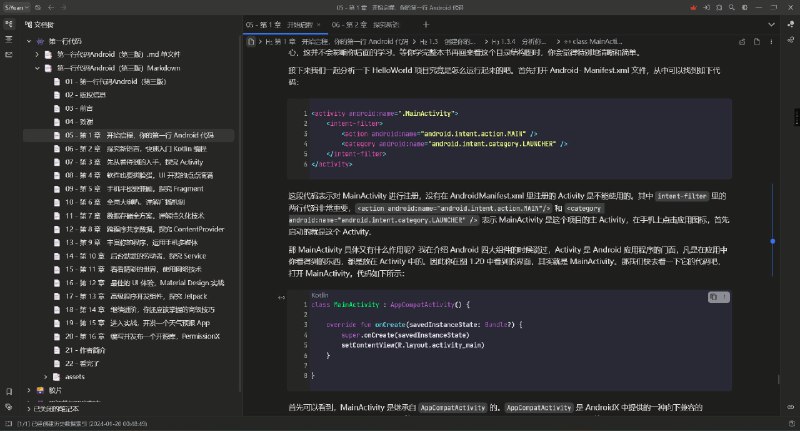This screenshot has height=431, width=800.
Task: Open document '03 - 前言'
Action: click(129, 108)
